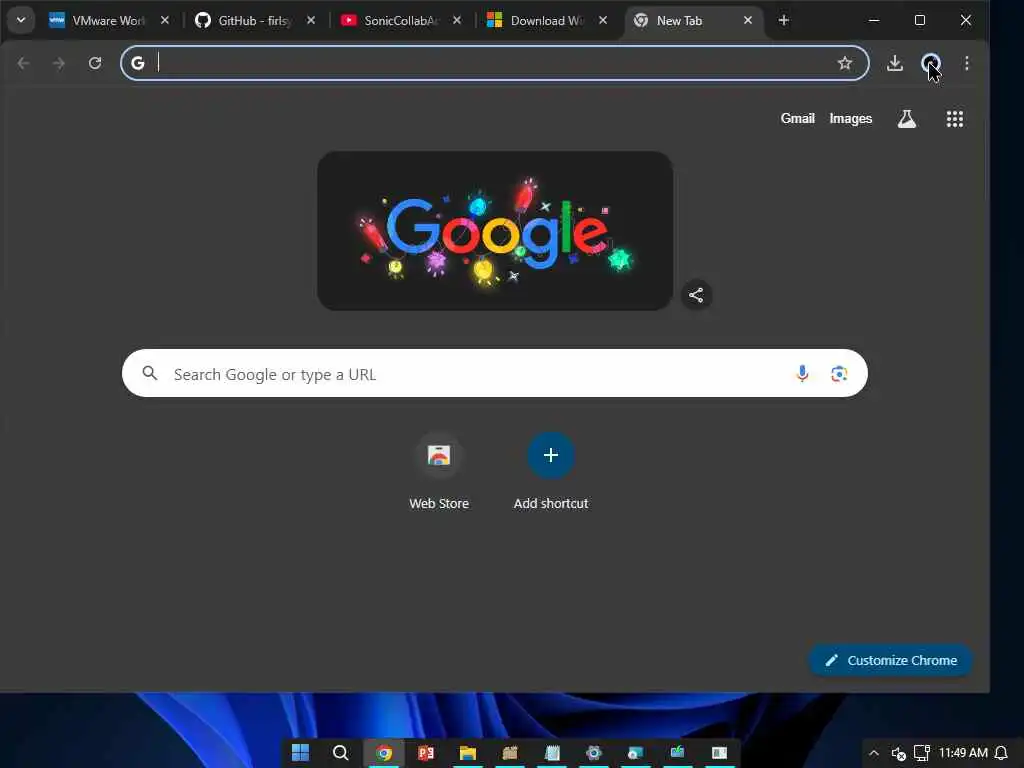
Task: Open the Images link
Action: (x=850, y=118)
